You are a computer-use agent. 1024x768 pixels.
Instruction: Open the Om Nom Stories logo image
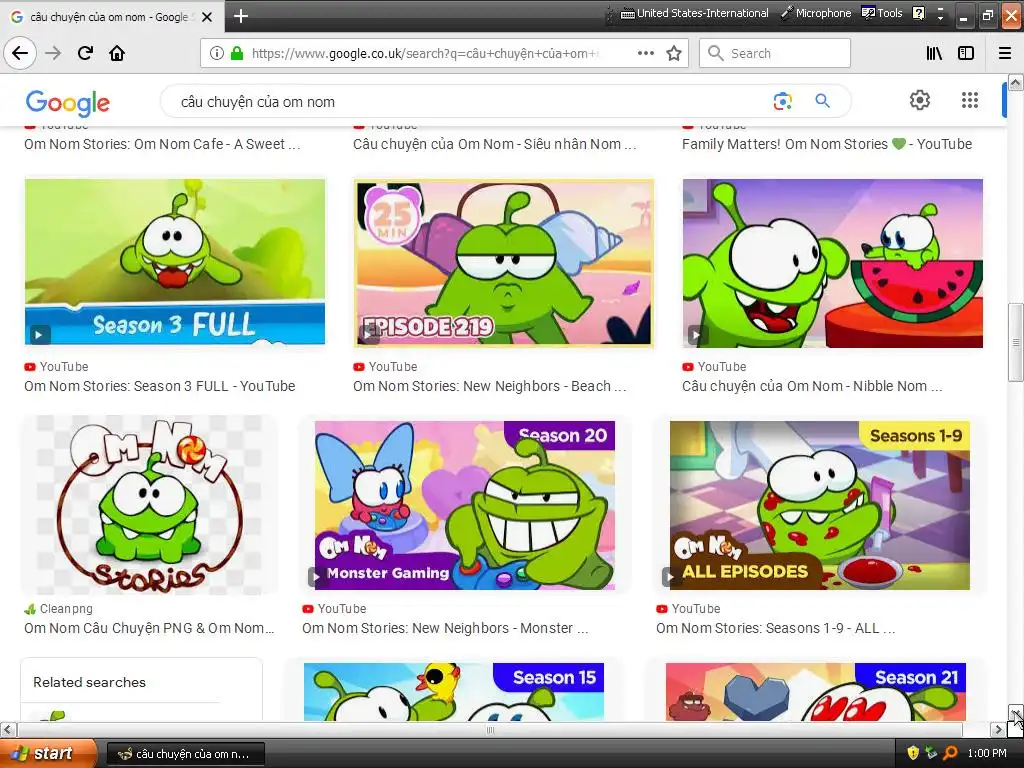tap(150, 505)
